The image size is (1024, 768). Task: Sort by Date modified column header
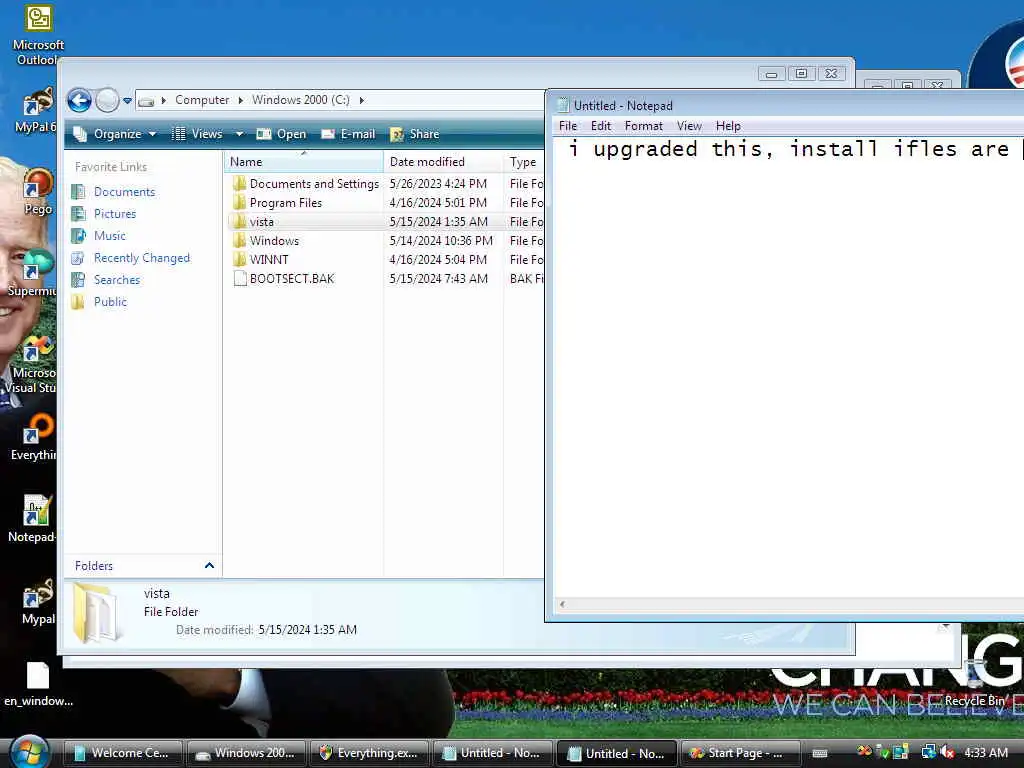444,162
